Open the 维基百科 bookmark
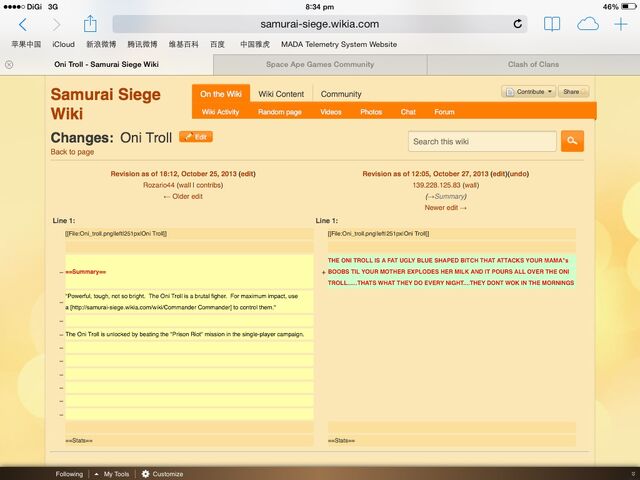The height and width of the screenshot is (480, 640). pyautogui.click(x=183, y=44)
